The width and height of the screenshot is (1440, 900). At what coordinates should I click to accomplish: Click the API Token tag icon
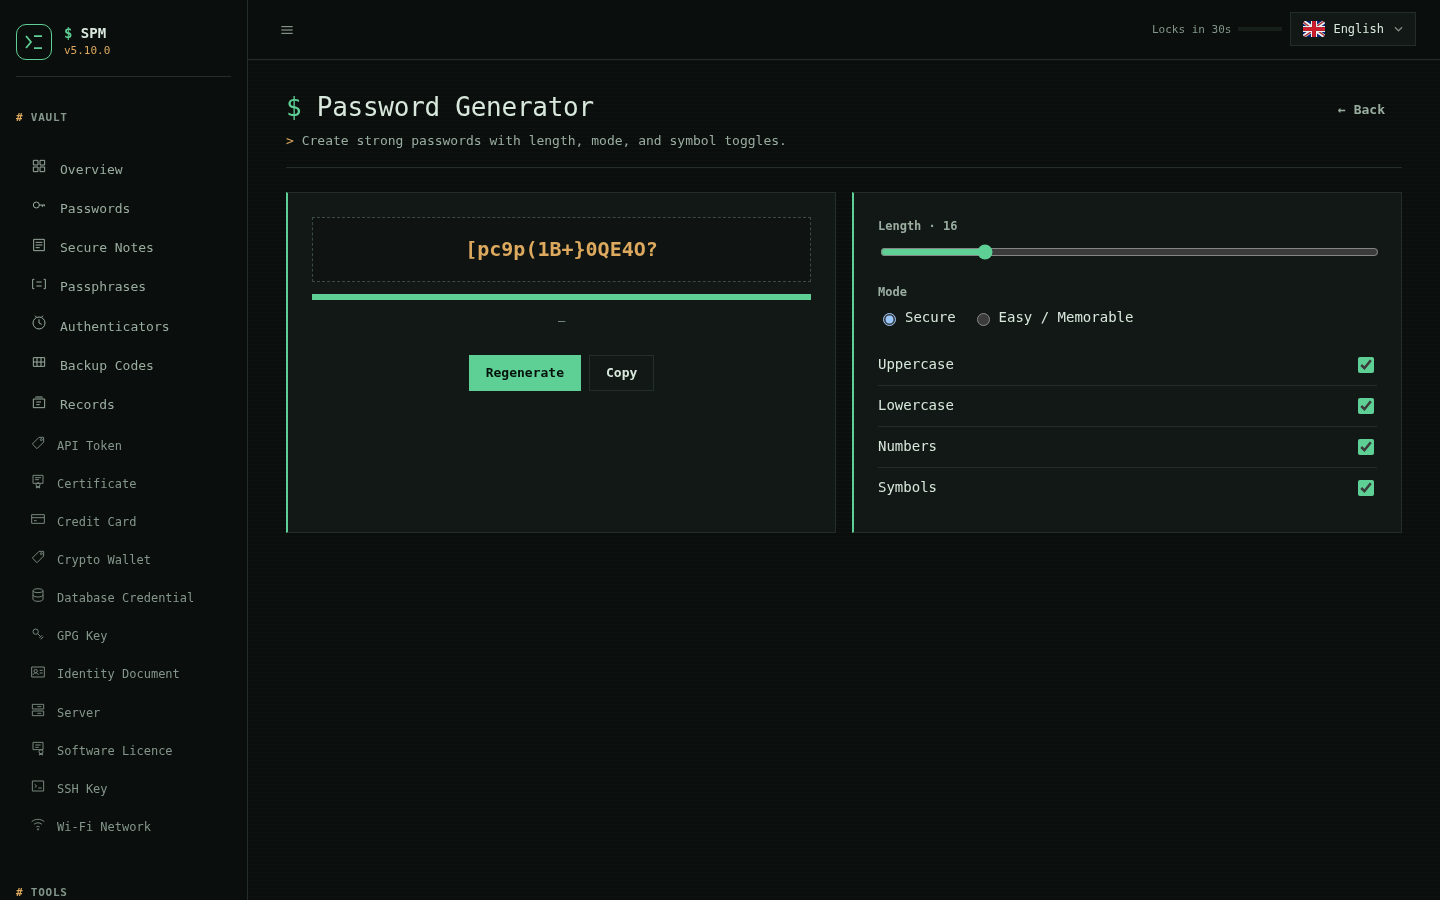tap(38, 443)
